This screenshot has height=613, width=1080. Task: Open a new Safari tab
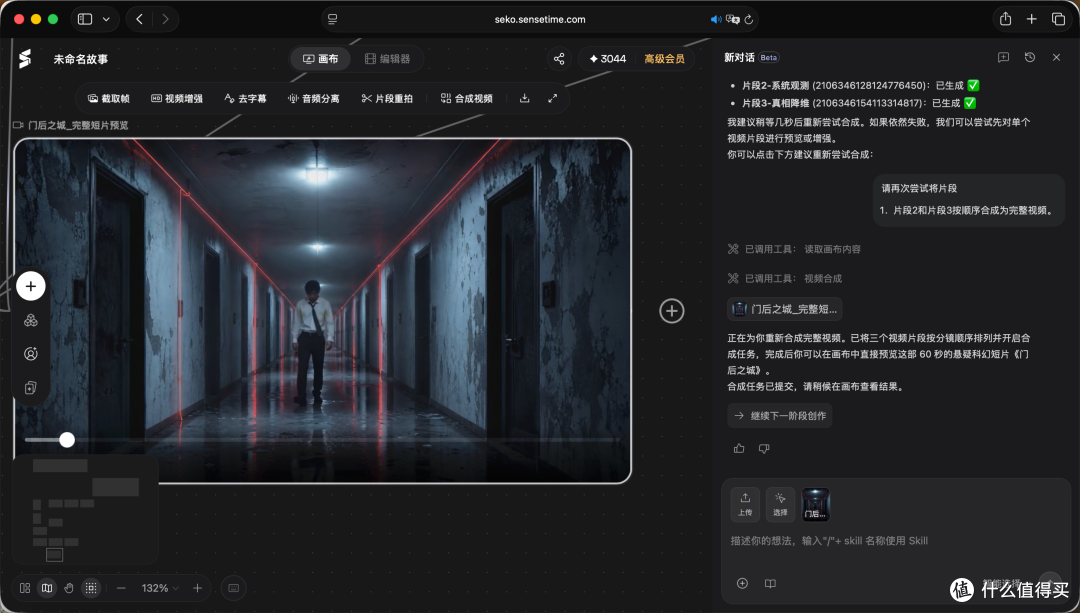(1031, 19)
